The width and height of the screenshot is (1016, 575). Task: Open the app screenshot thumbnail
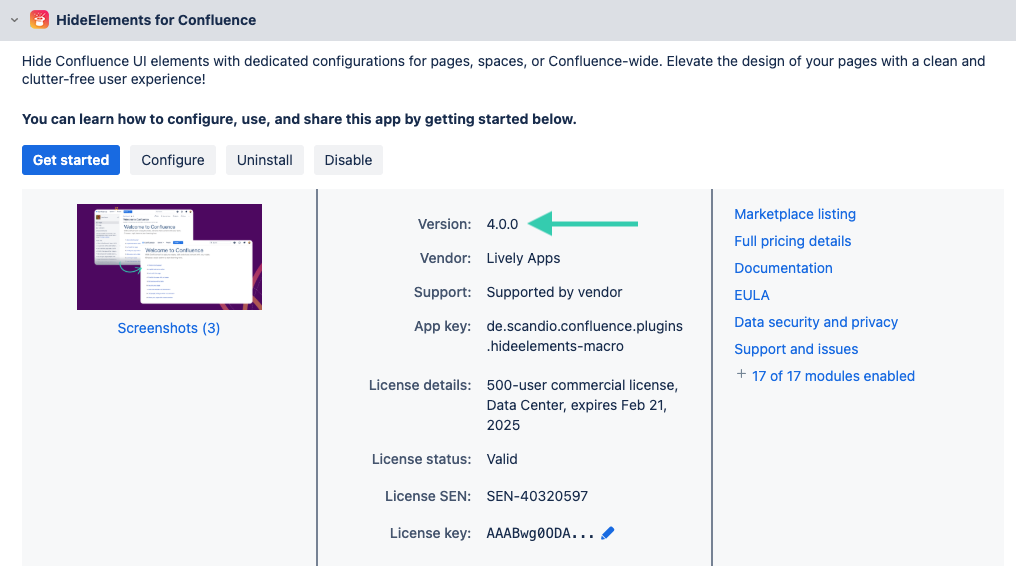169,257
